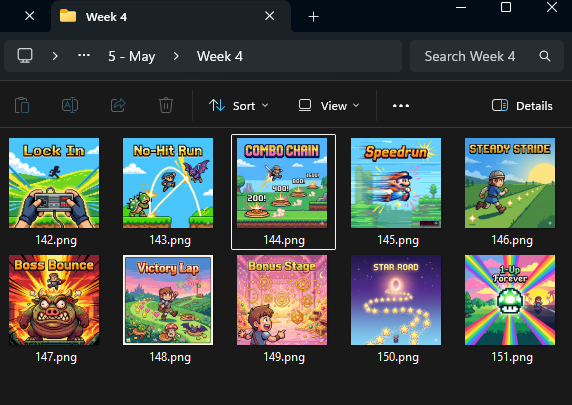Click the file name 151.png
Viewport: 572px width, 405px height.
(512, 357)
